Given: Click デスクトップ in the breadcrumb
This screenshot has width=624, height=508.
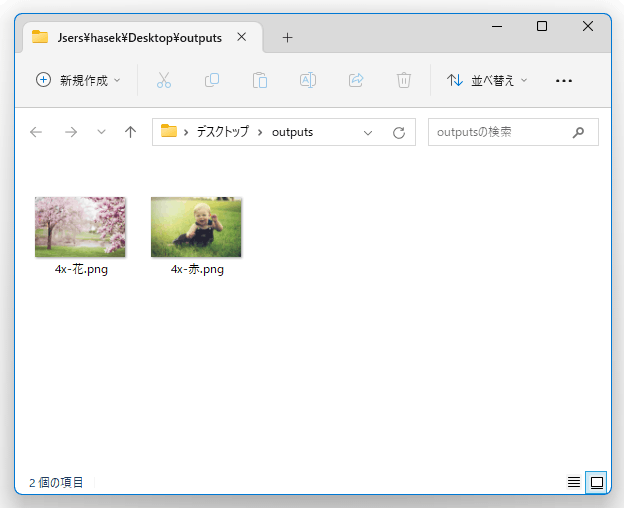Looking at the screenshot, I should (222, 132).
